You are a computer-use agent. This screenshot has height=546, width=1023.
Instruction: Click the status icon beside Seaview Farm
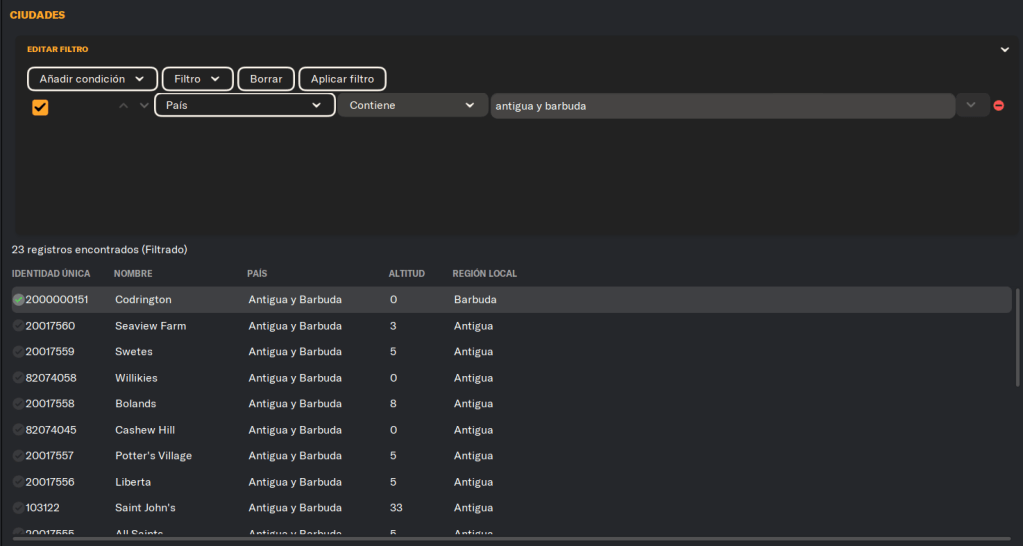(18, 326)
